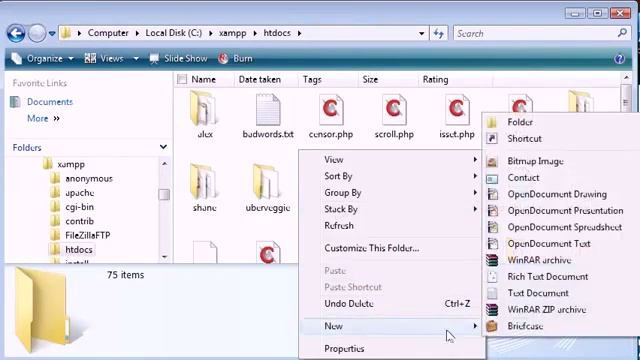
Task: Create a new Contact item
Action: (561, 178)
